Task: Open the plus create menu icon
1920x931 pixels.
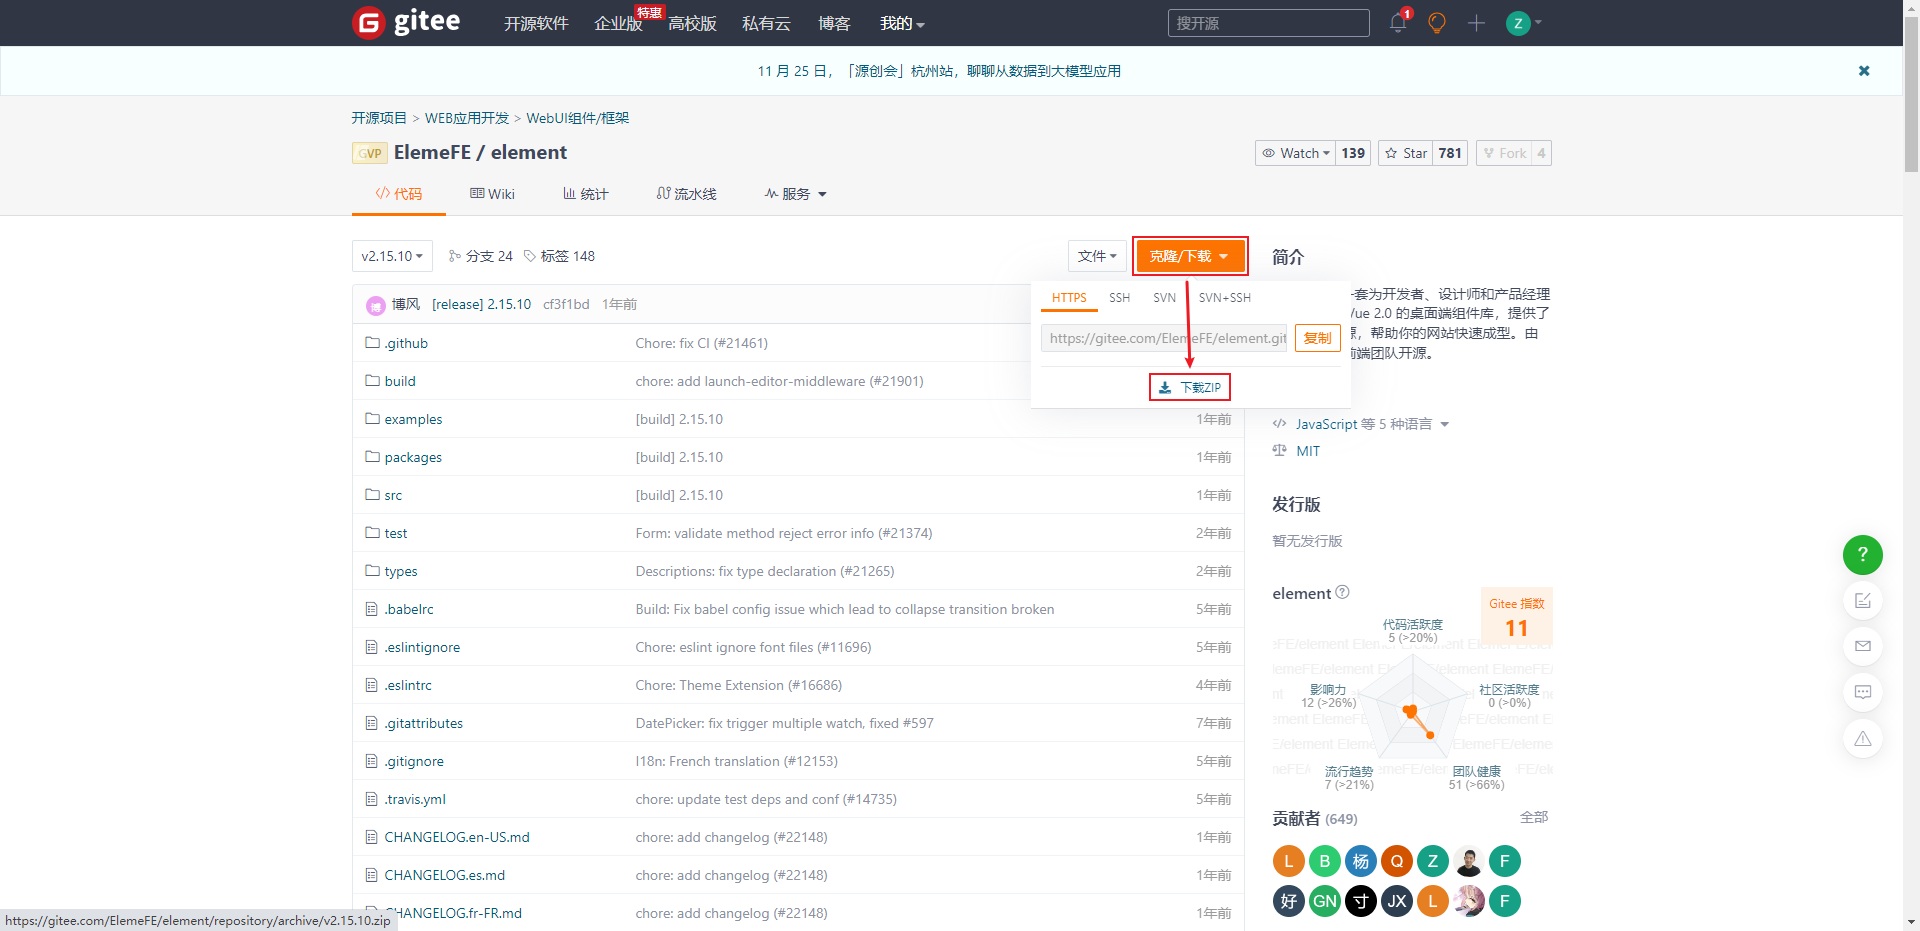Action: click(1476, 23)
